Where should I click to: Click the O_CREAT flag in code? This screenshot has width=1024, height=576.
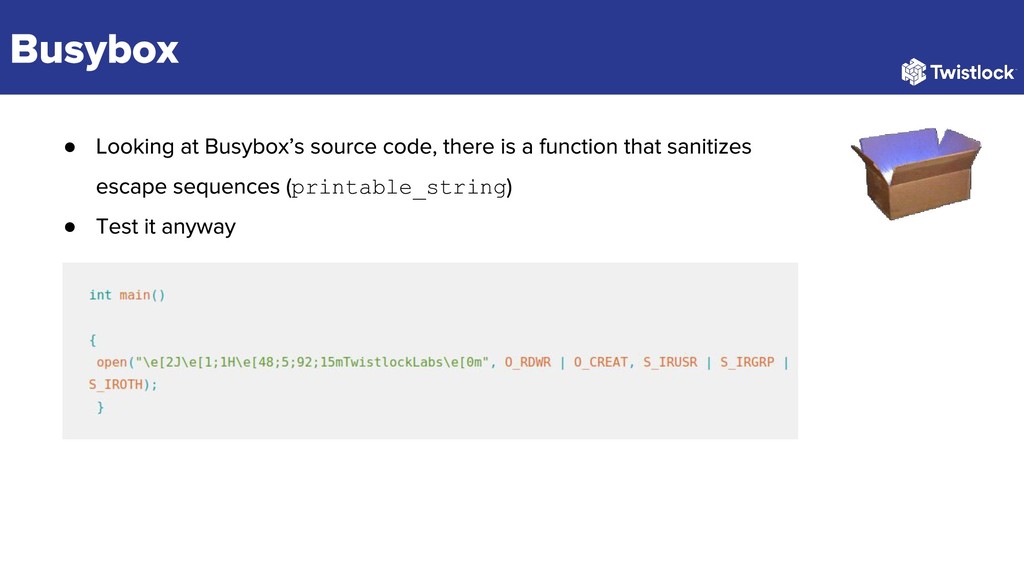[601, 362]
